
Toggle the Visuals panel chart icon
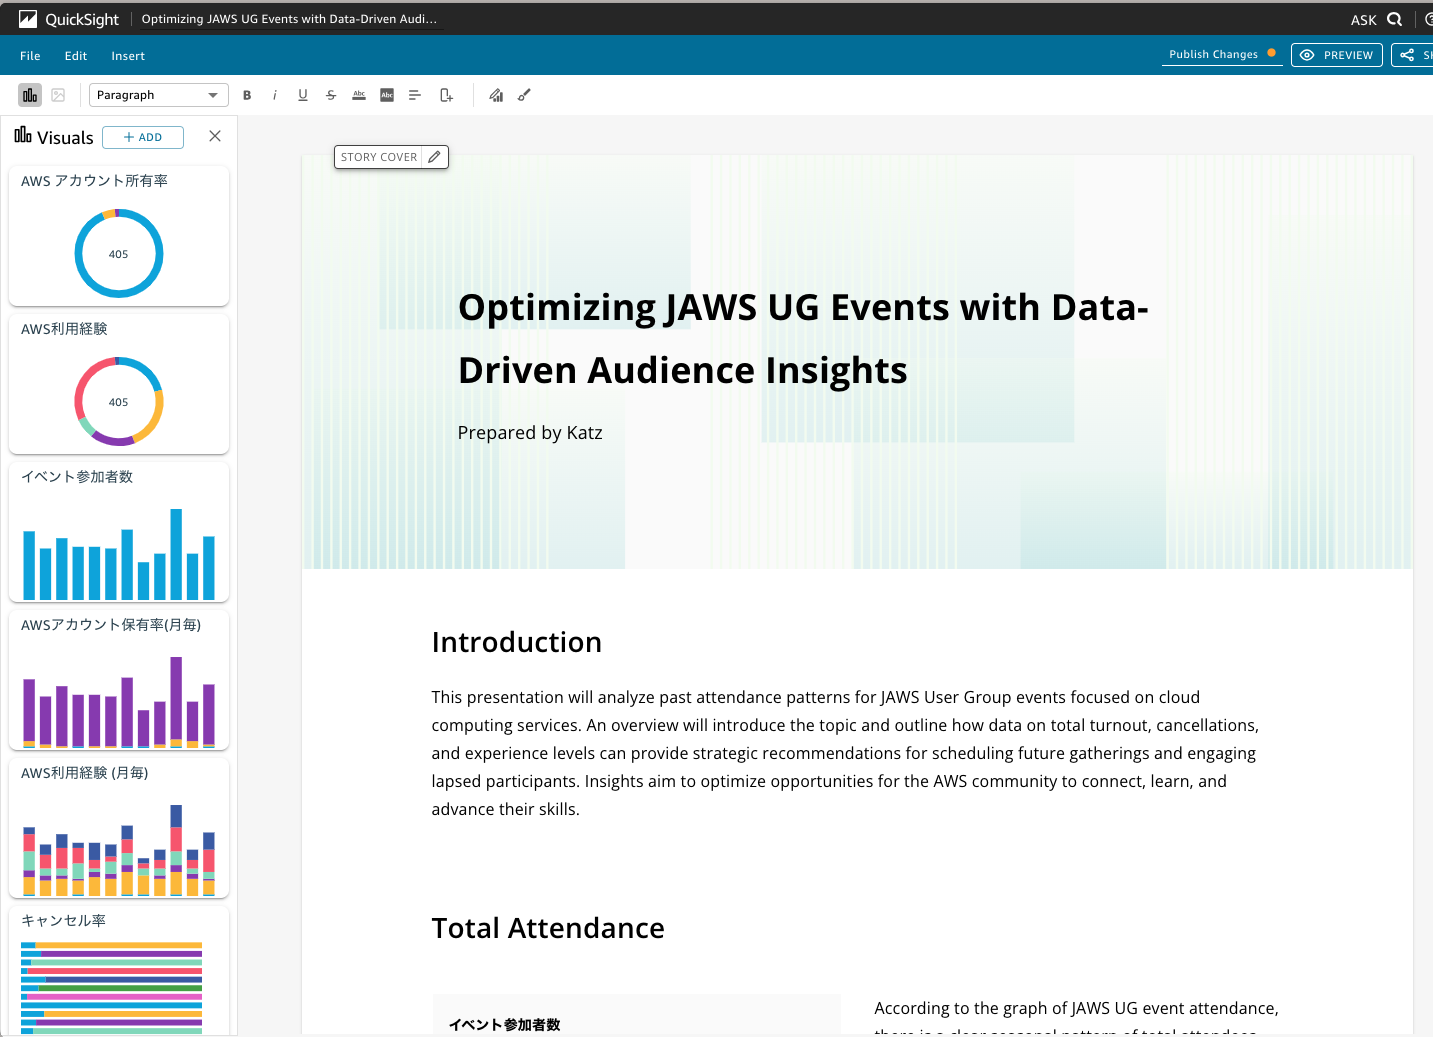click(x=30, y=95)
